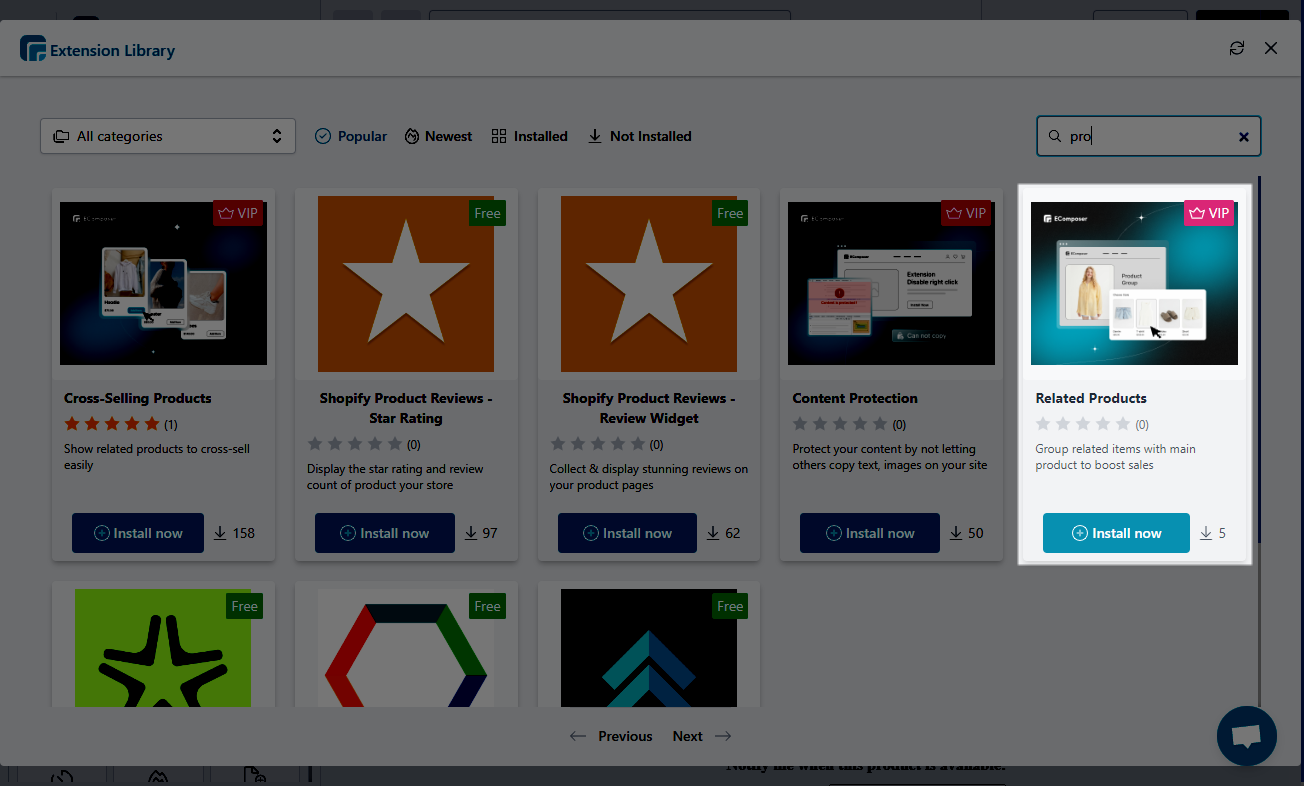Click 'Protect your content' description text
1304x786 pixels.
[890, 457]
